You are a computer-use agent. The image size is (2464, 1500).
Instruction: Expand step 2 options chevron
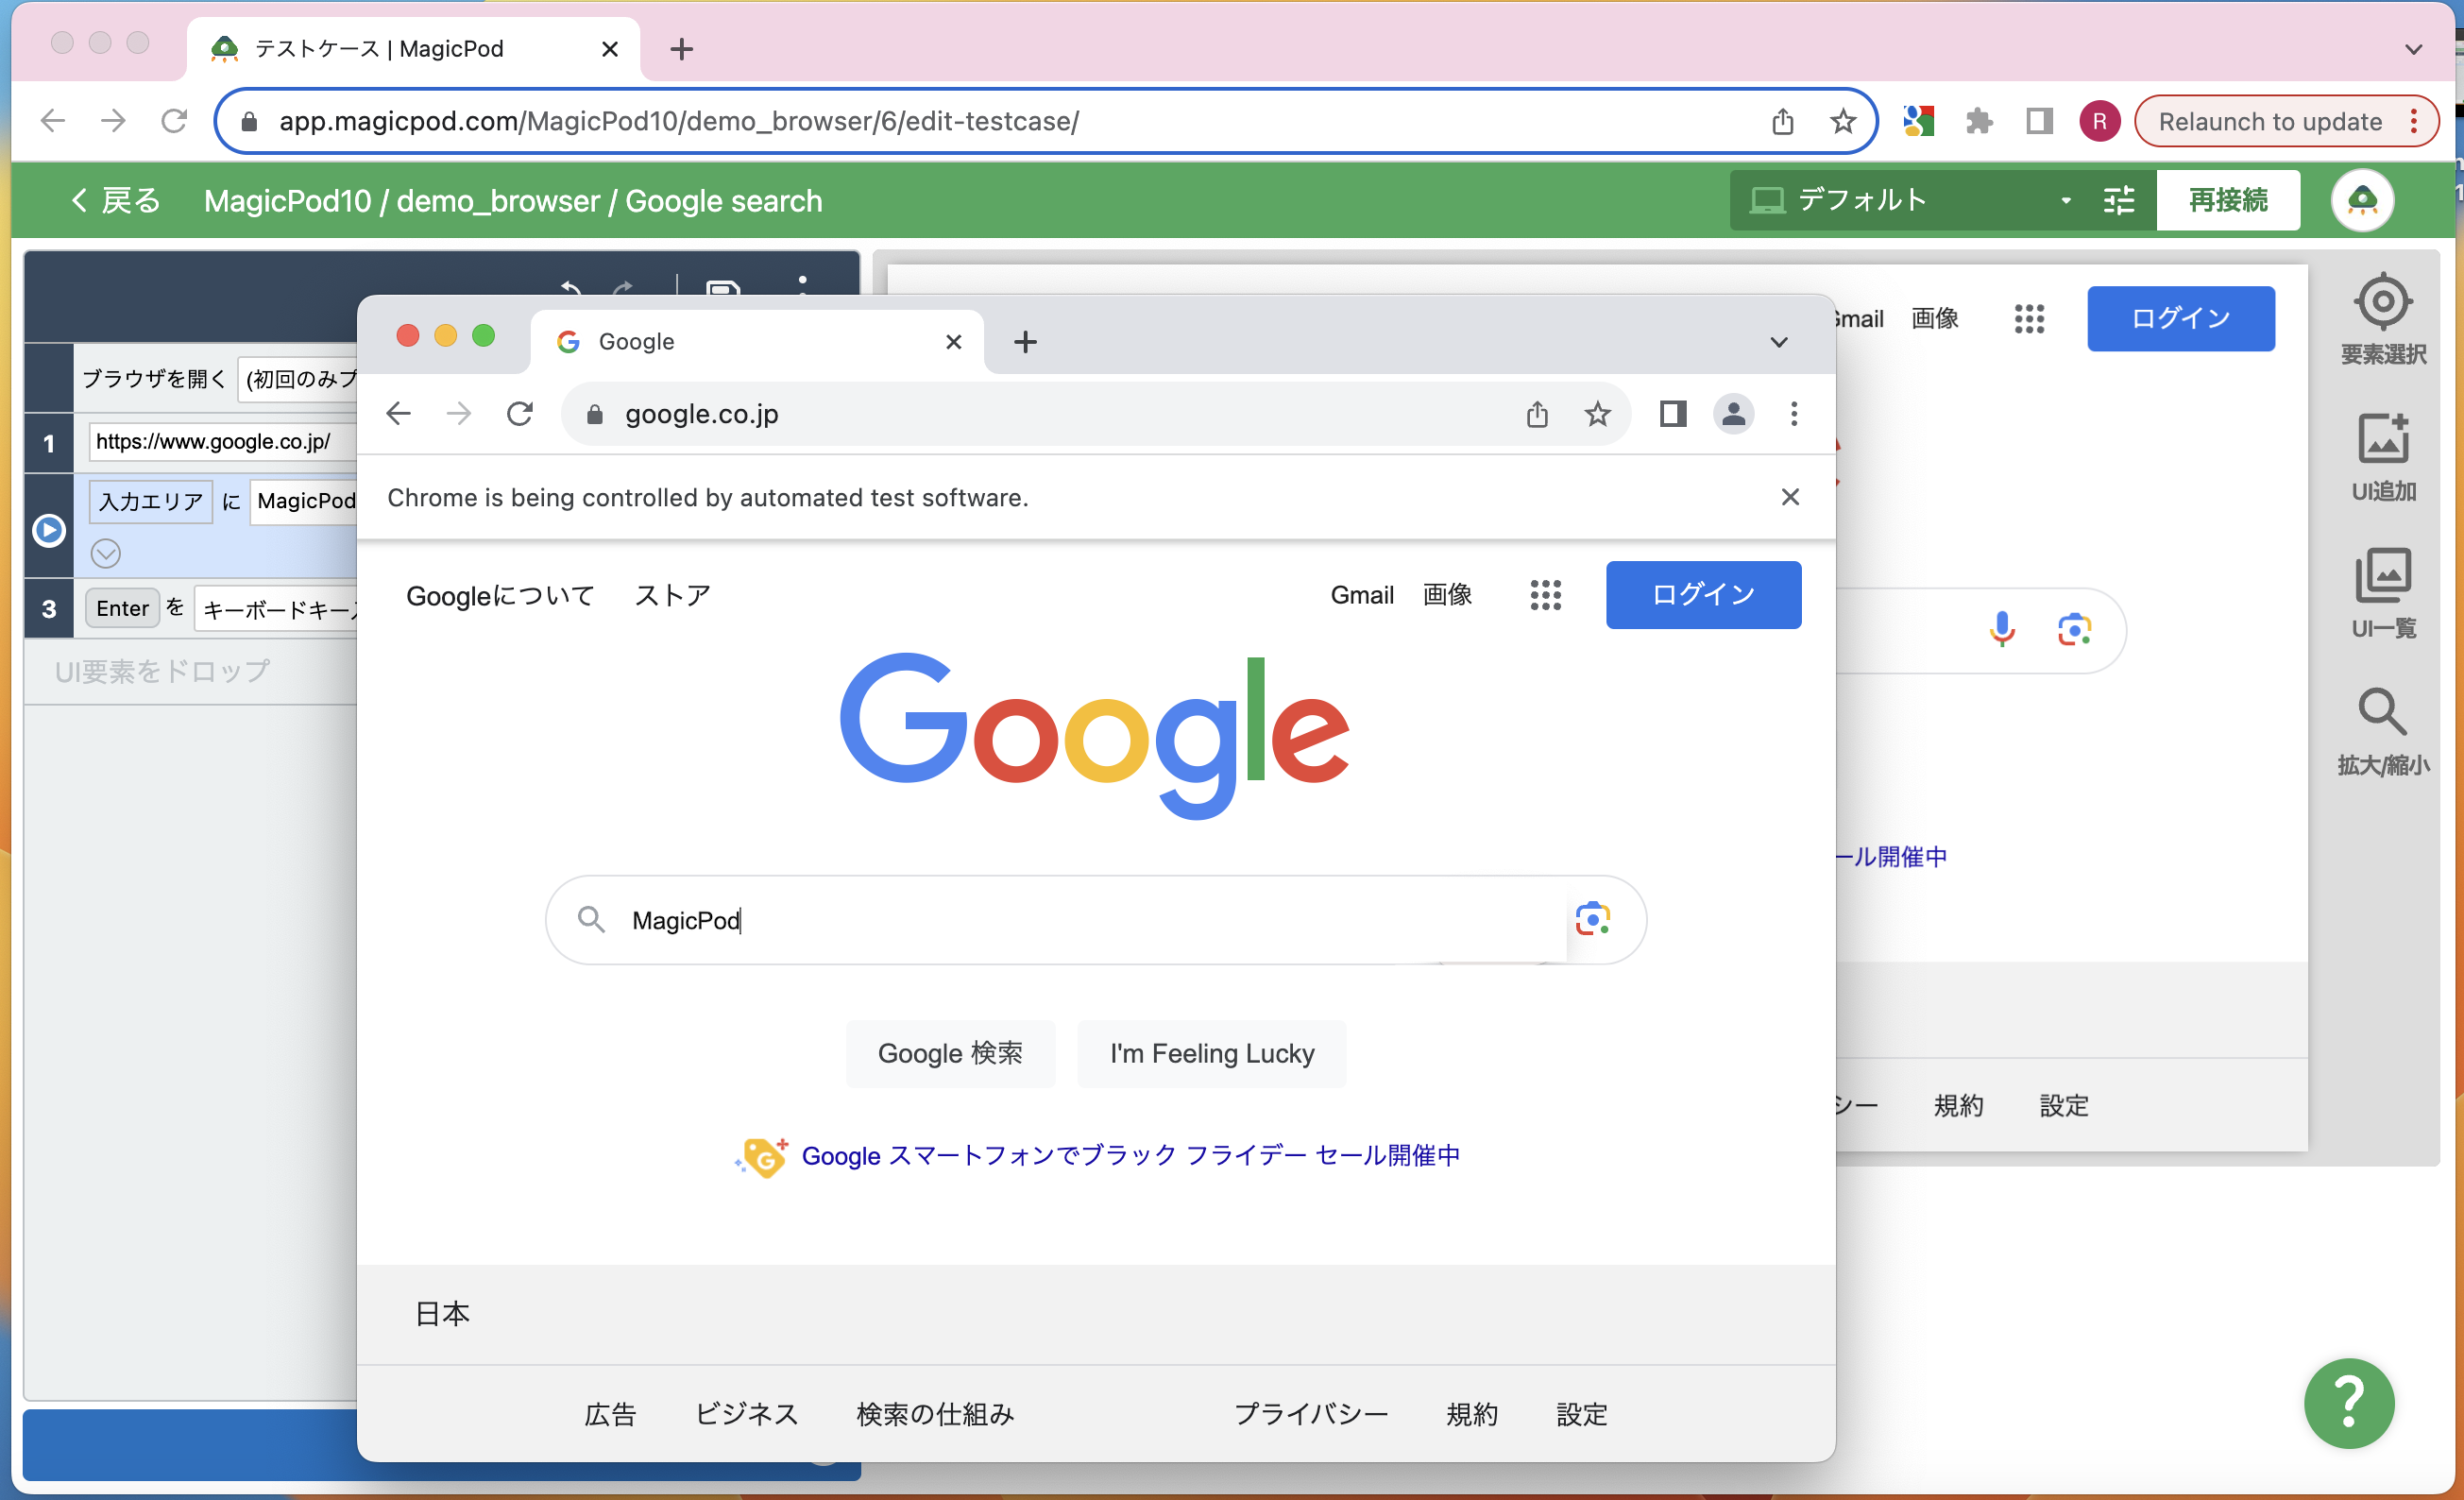pyautogui.click(x=105, y=553)
